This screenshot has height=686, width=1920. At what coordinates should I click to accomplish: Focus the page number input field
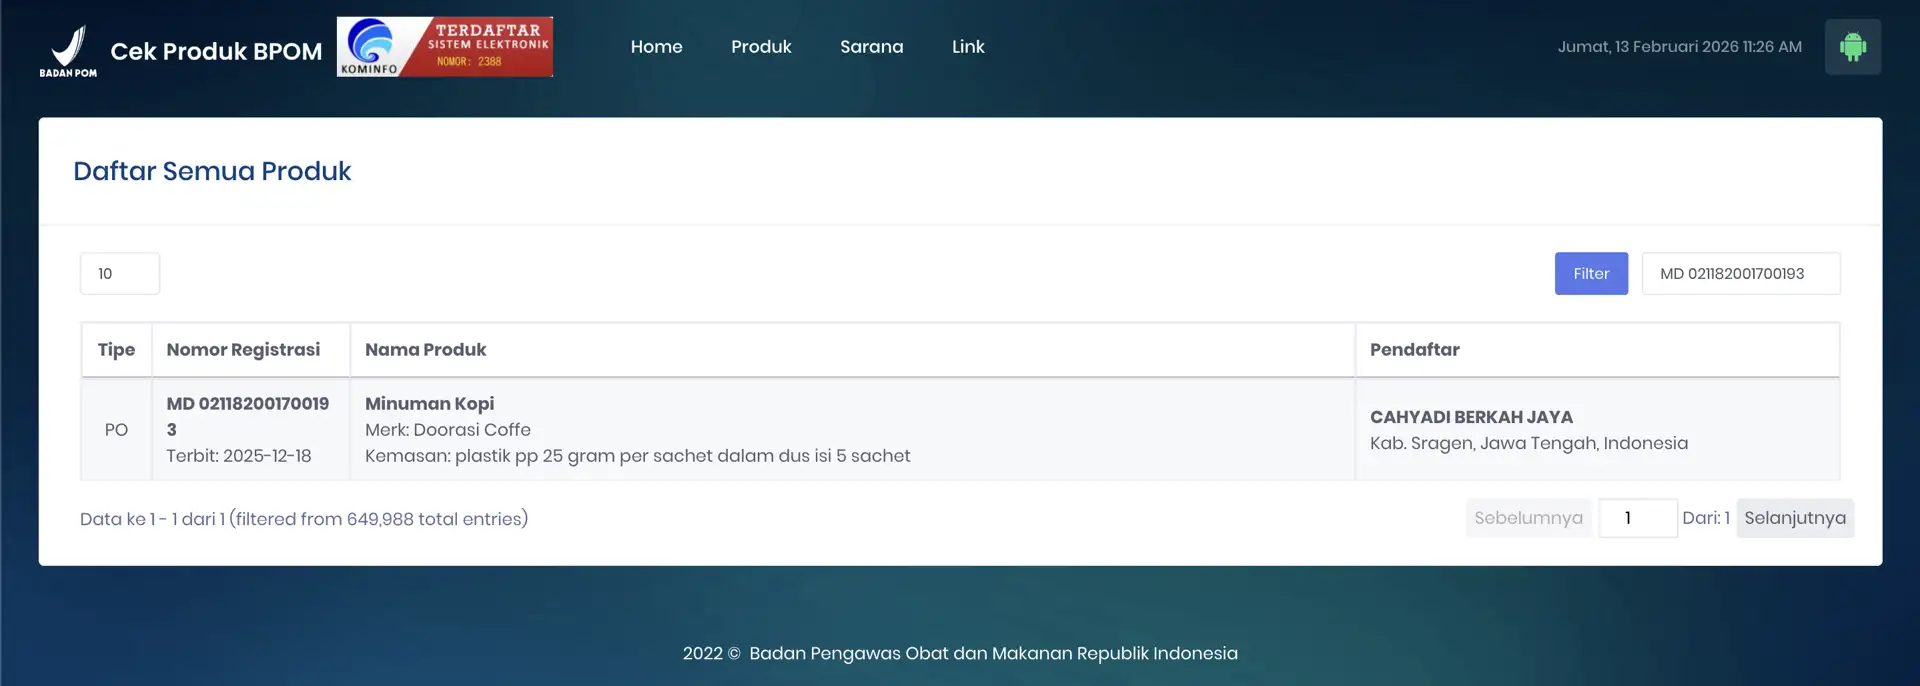(1637, 518)
